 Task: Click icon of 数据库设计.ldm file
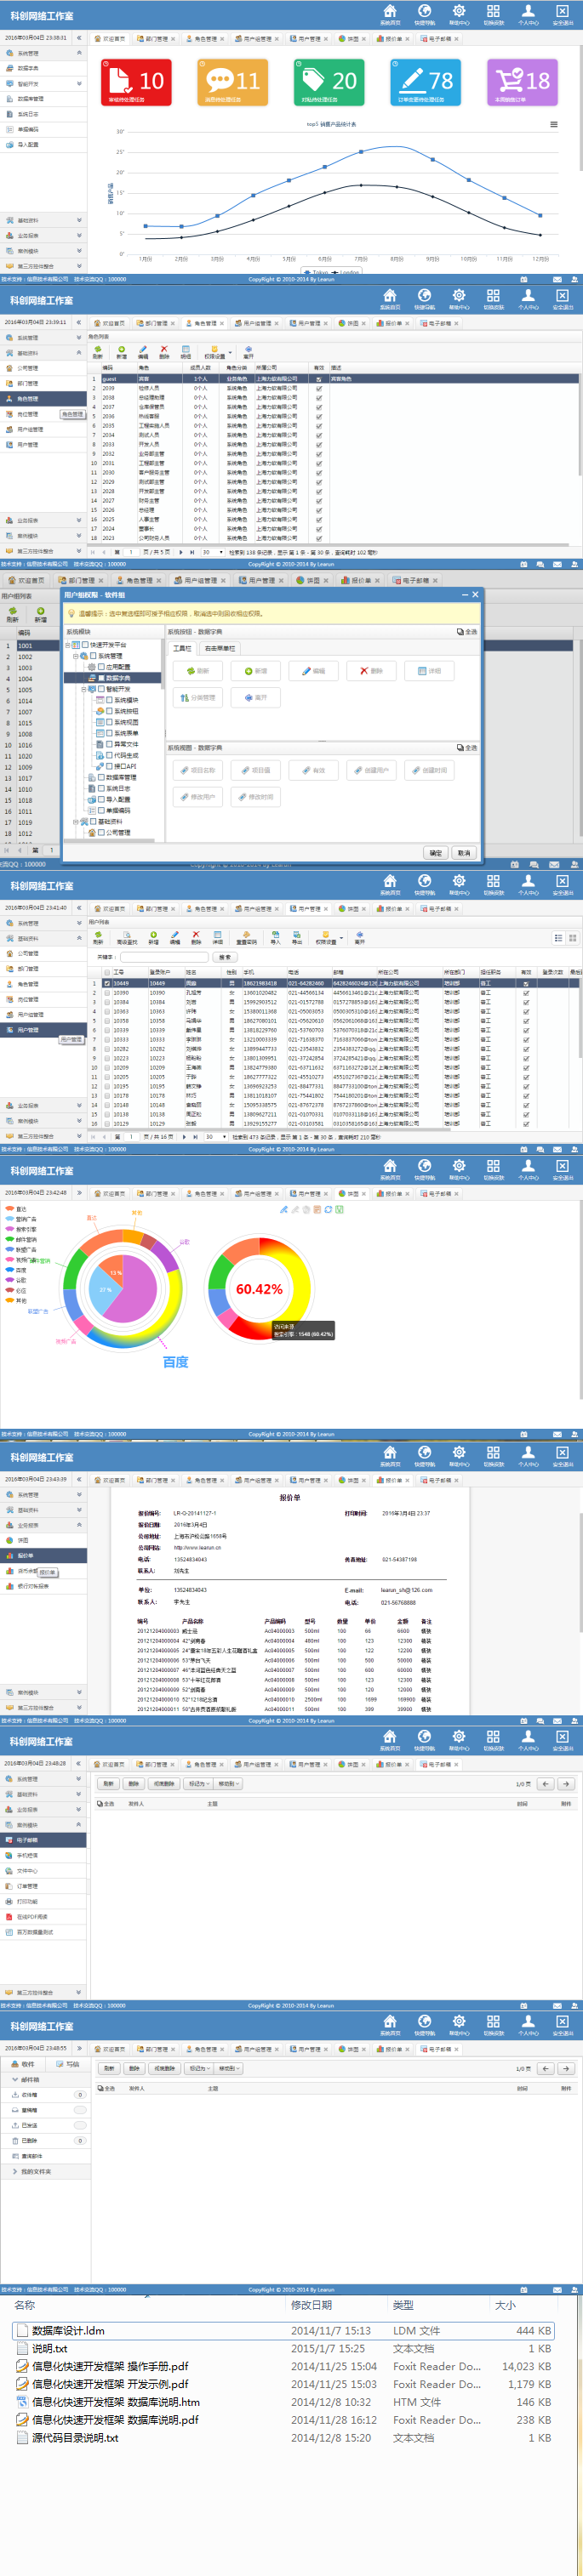click(21, 2330)
